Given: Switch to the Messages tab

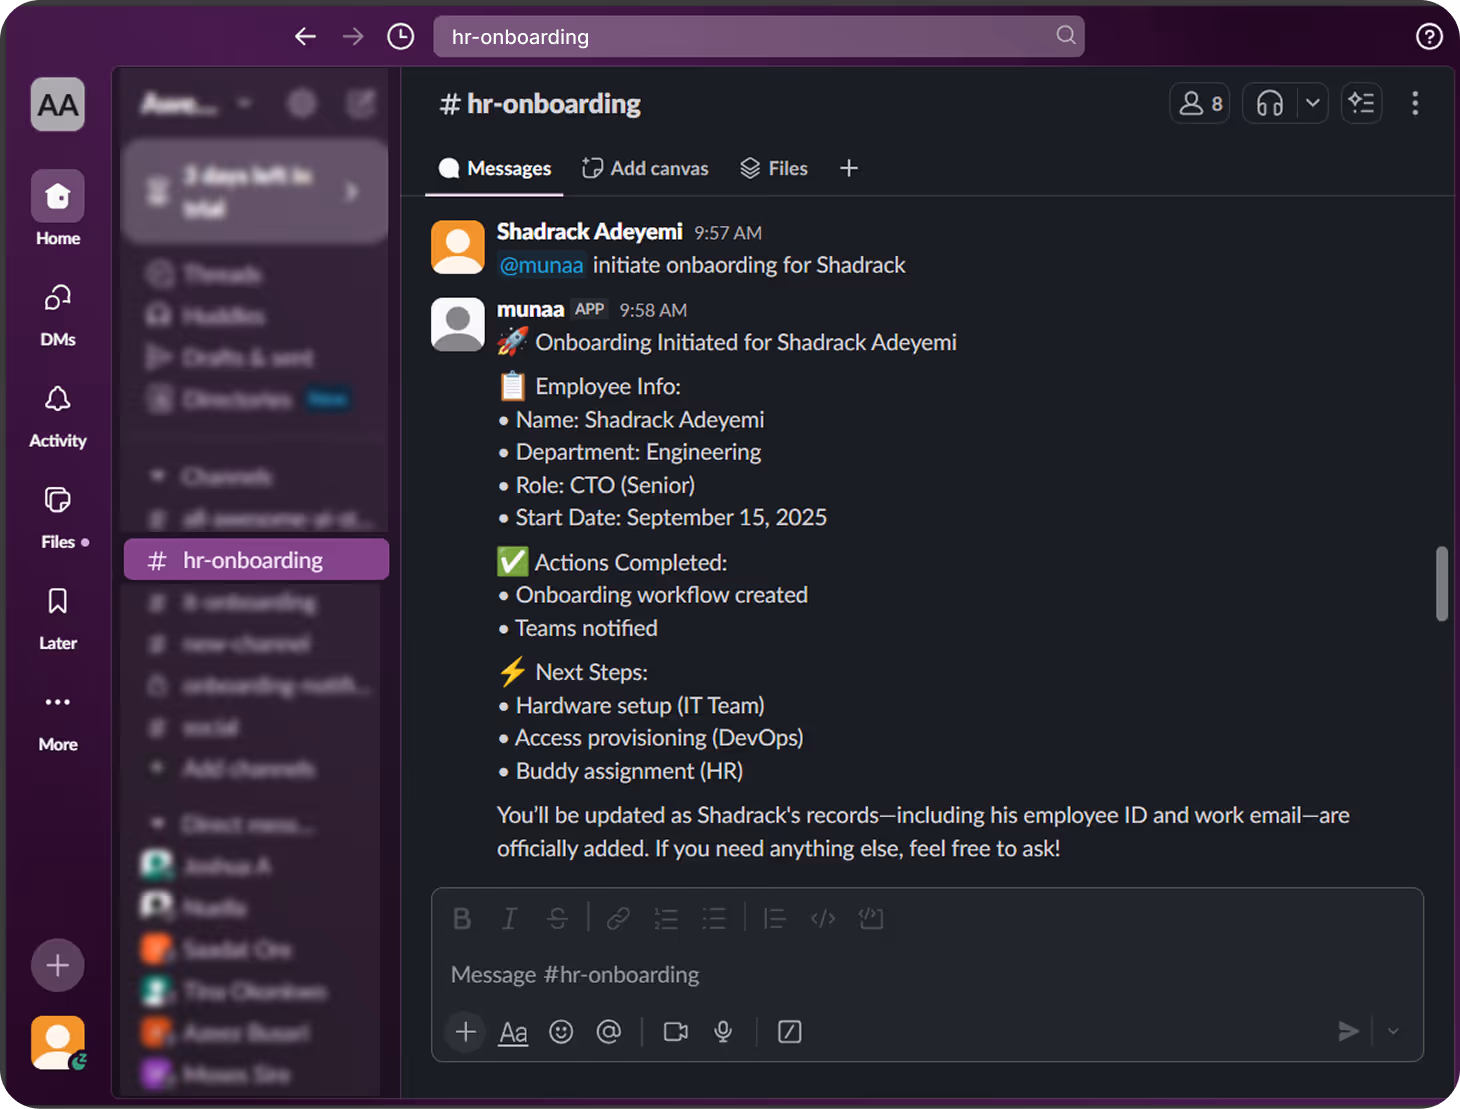Looking at the screenshot, I should tap(495, 168).
